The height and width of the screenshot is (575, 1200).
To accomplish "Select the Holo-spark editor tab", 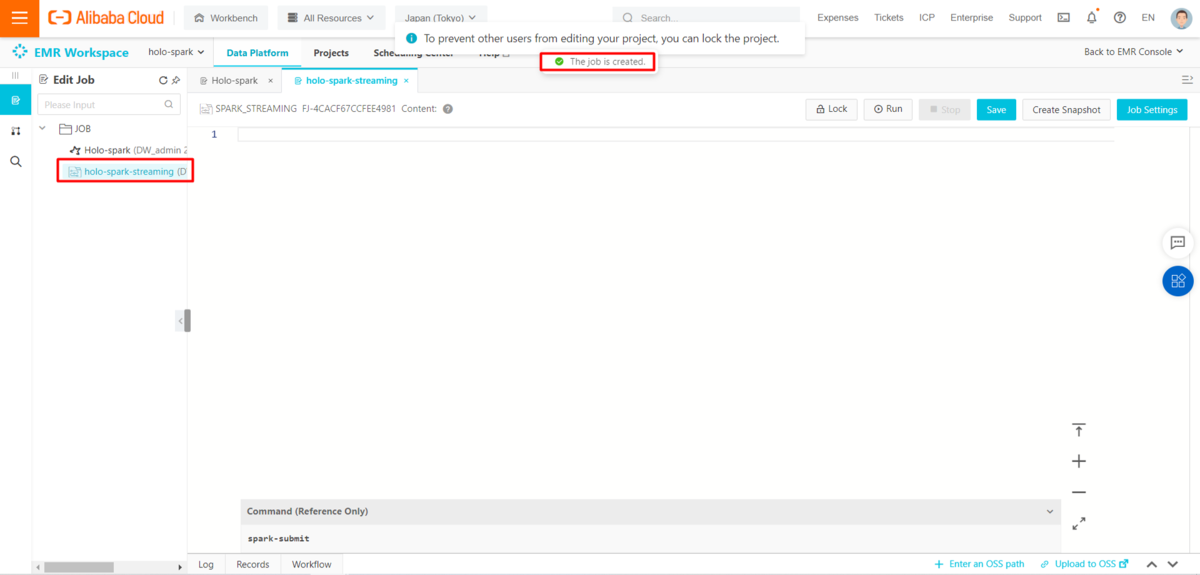I will click(234, 80).
